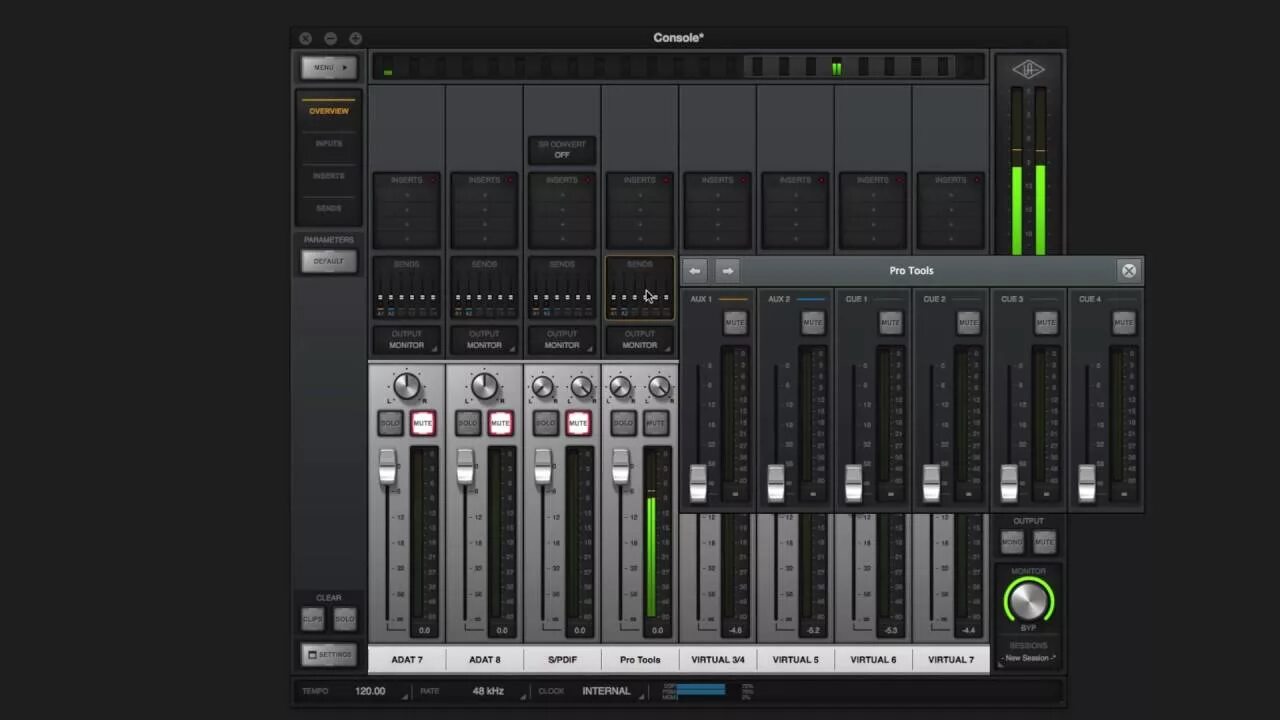This screenshot has width=1280, height=720.
Task: Switch to the OVERVIEW view
Action: click(x=329, y=111)
